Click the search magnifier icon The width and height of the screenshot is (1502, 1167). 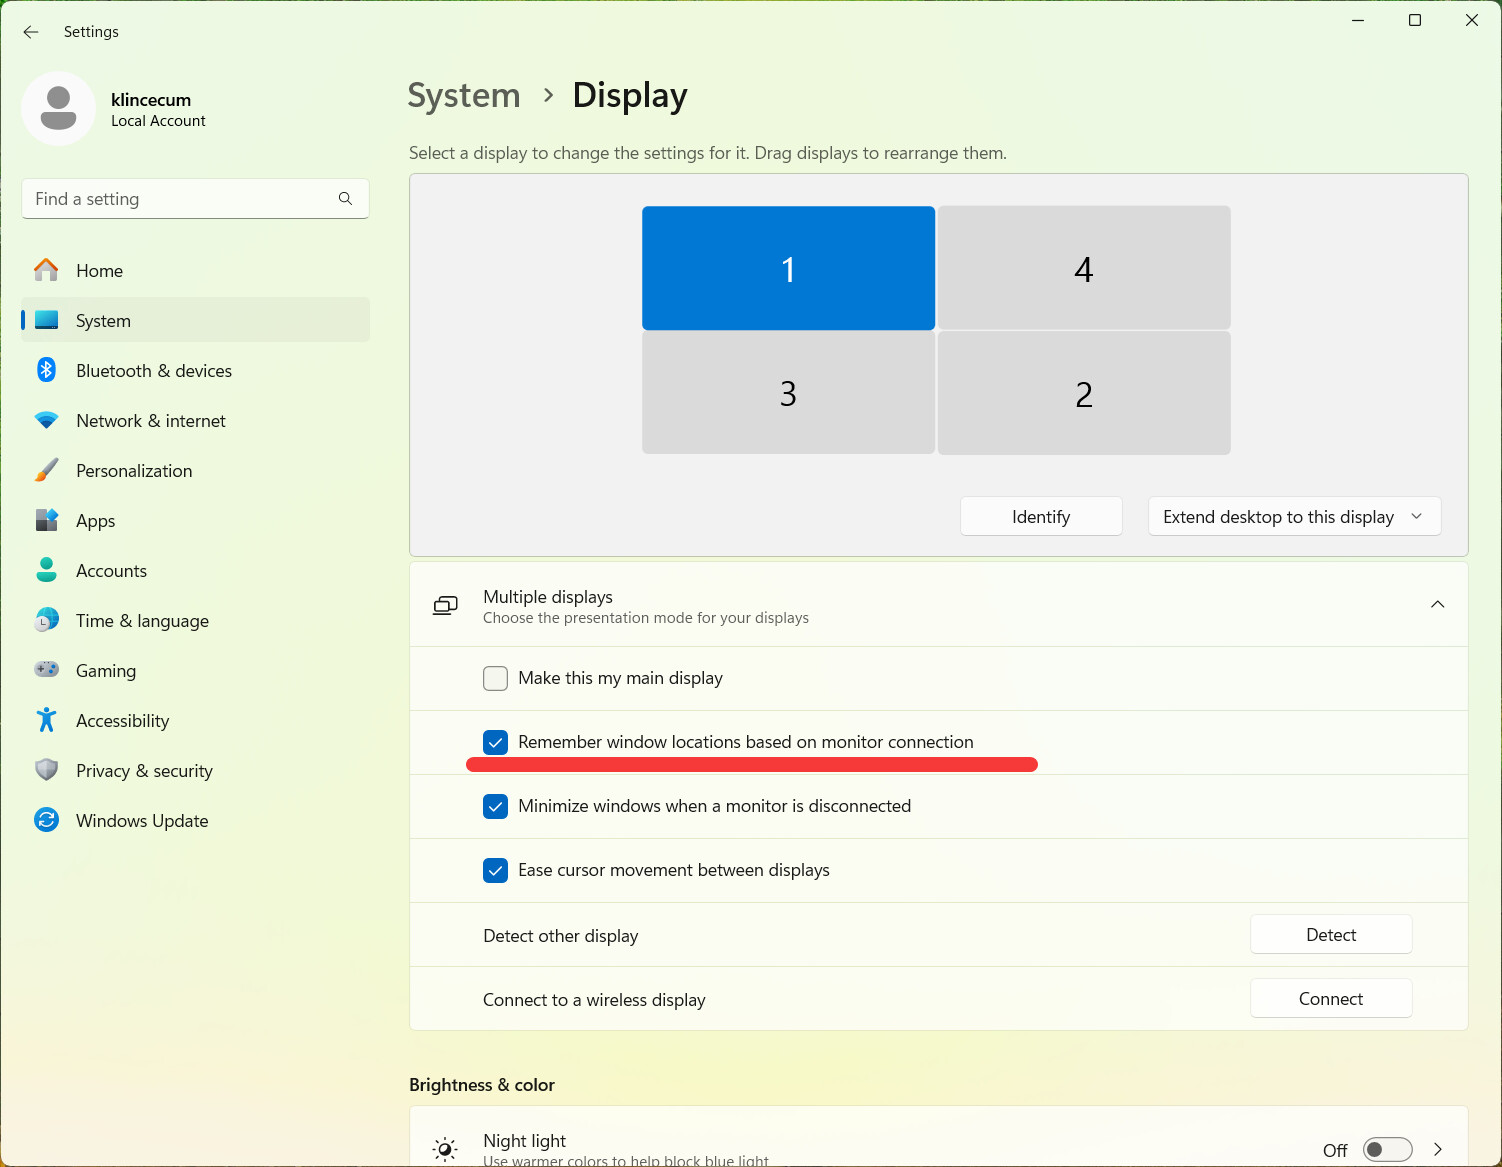coord(345,199)
